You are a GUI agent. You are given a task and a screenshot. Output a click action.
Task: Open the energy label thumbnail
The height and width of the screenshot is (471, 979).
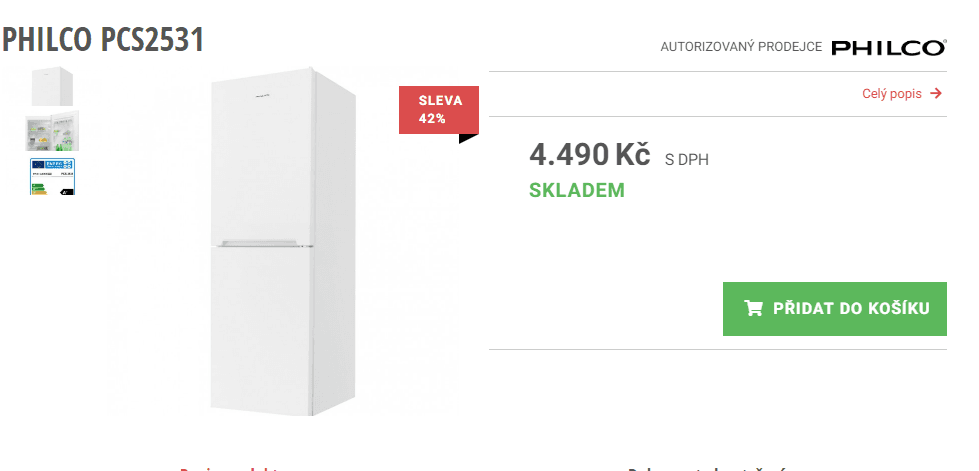click(x=53, y=175)
